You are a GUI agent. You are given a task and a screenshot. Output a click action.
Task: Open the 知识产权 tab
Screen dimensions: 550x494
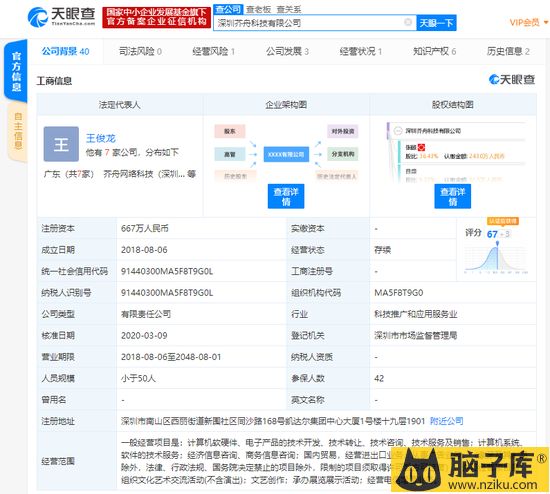(434, 52)
